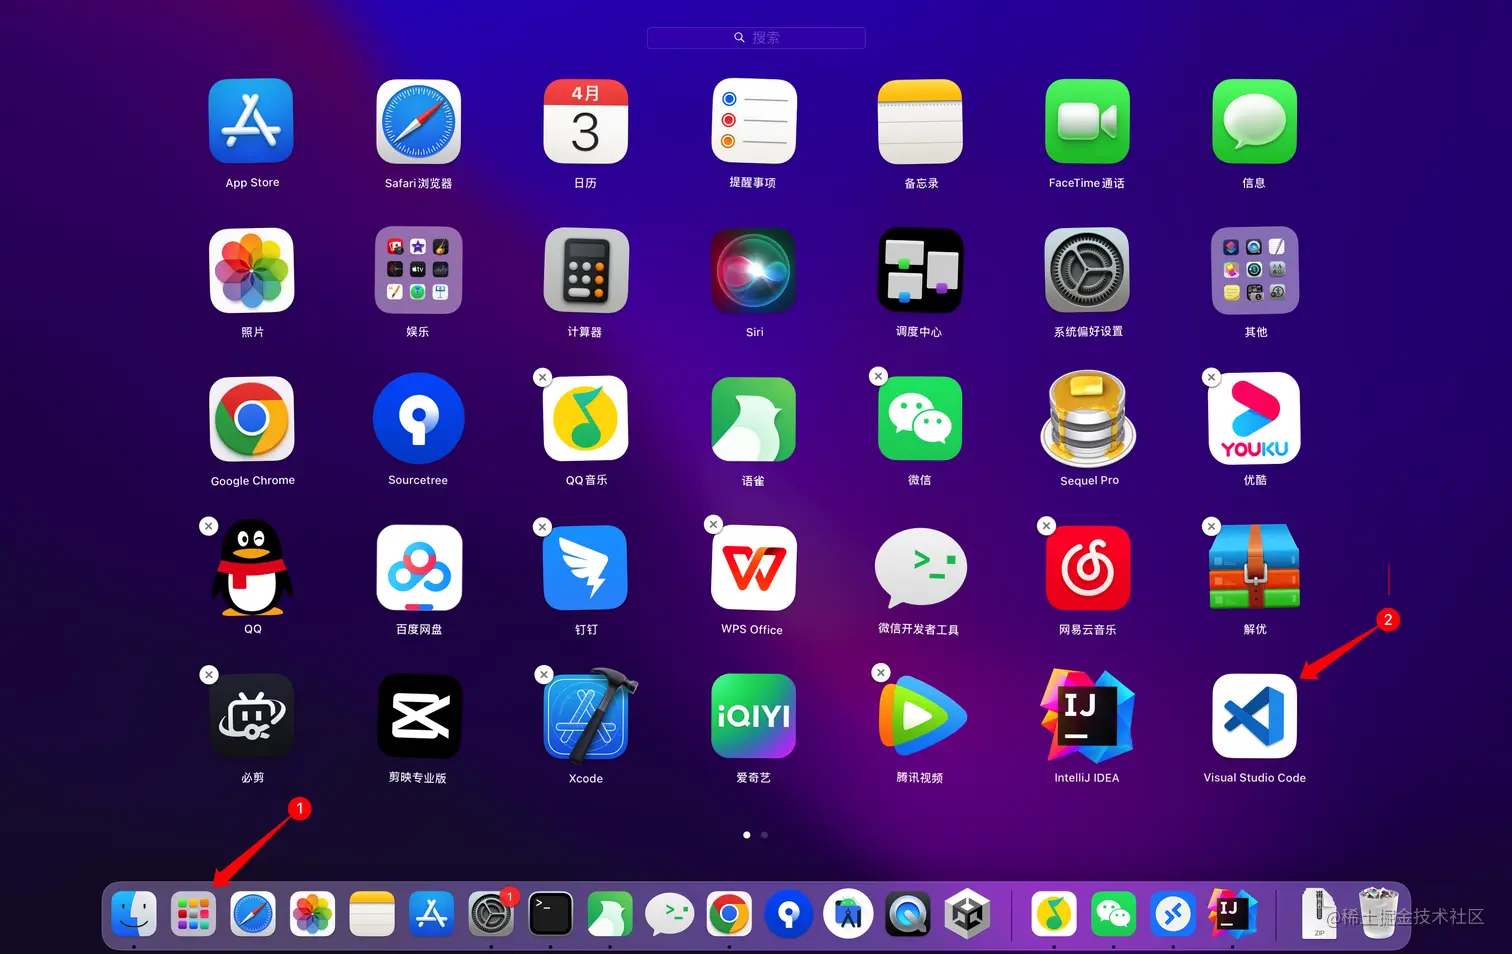The height and width of the screenshot is (954, 1512).
Task: Launch Xcode
Action: coord(585,715)
